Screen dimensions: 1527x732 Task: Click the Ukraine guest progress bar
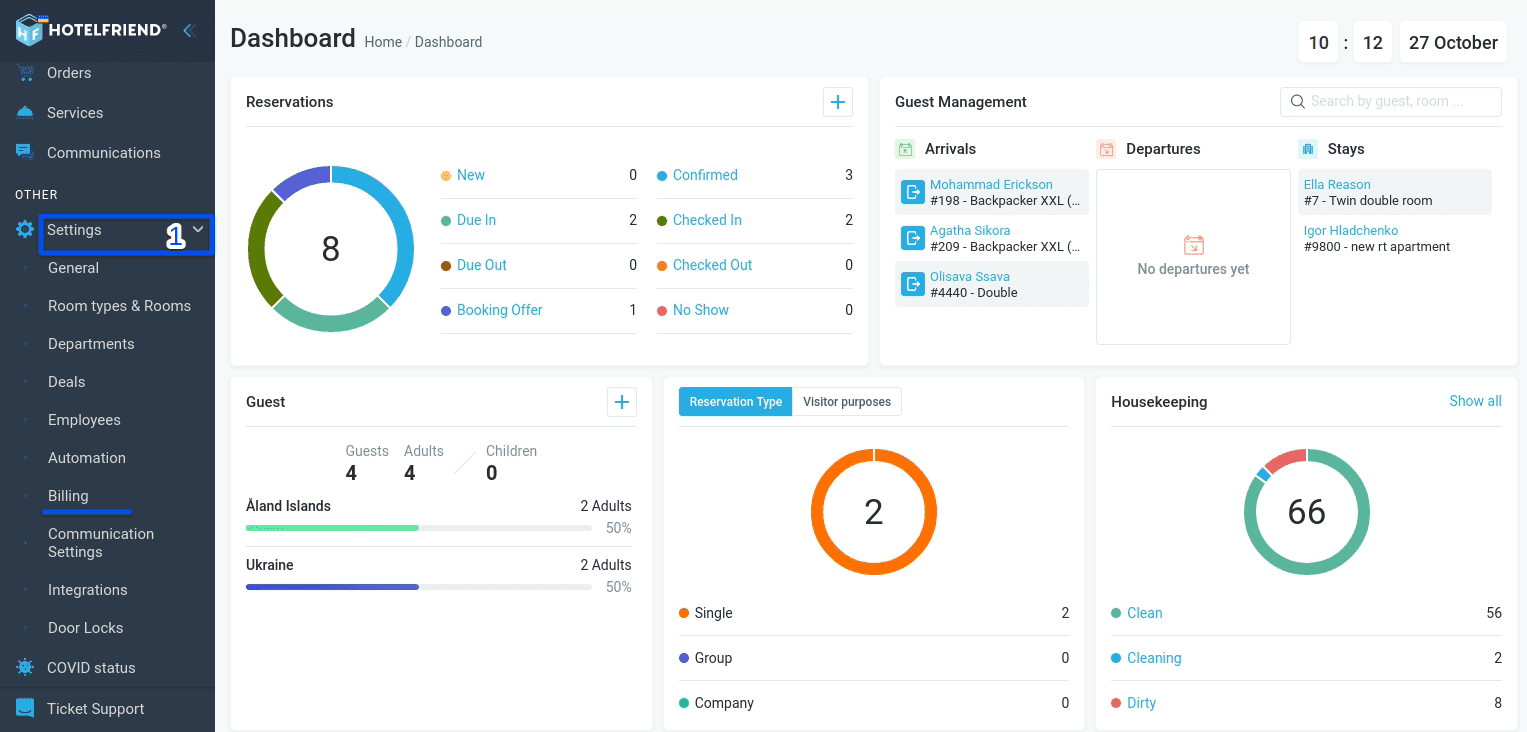pos(419,587)
